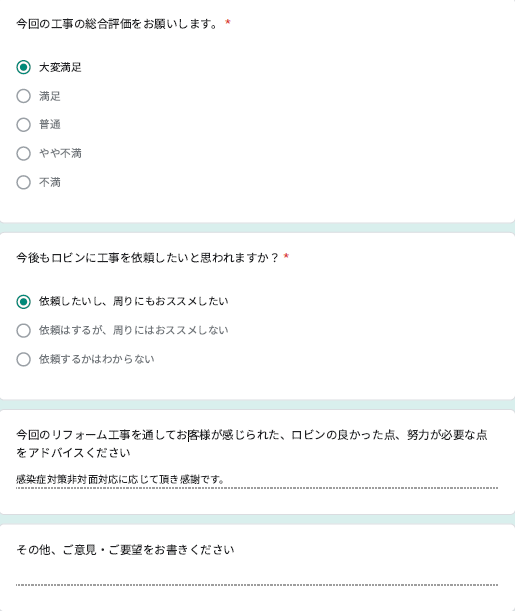The height and width of the screenshot is (611, 515).
Task: Choose radio circle for 依頼はするが、周りにはおススメしない
Action: click(23, 330)
